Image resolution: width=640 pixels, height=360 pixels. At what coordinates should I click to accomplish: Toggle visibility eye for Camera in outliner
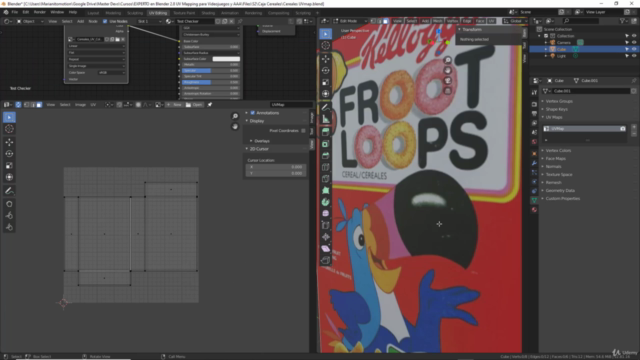point(634,42)
